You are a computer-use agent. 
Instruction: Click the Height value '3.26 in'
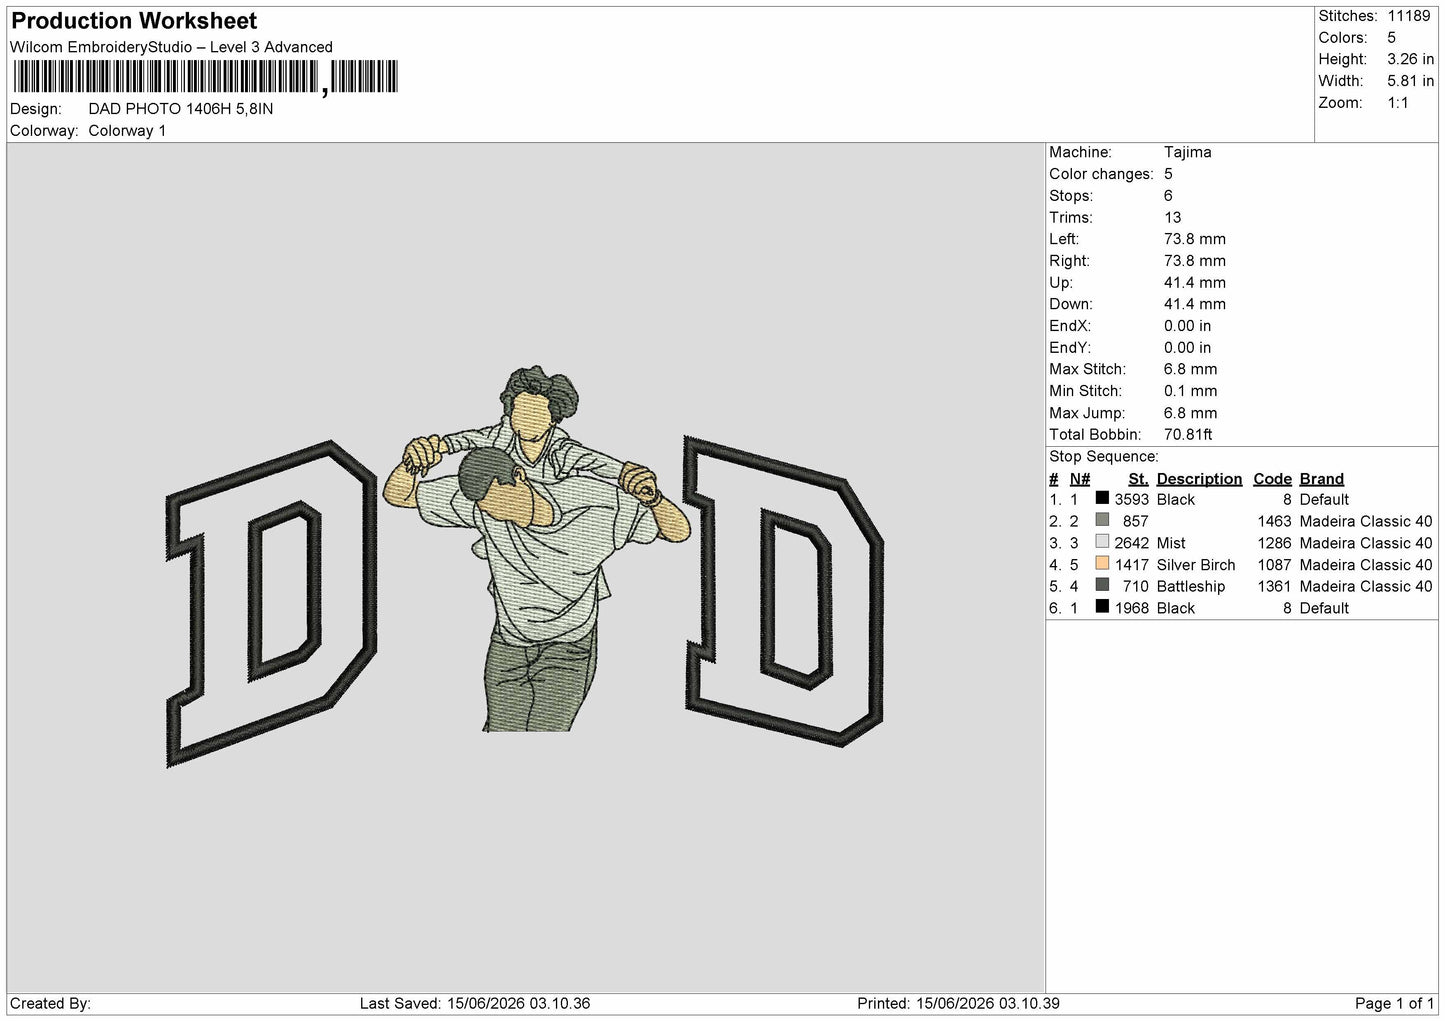pyautogui.click(x=1410, y=59)
